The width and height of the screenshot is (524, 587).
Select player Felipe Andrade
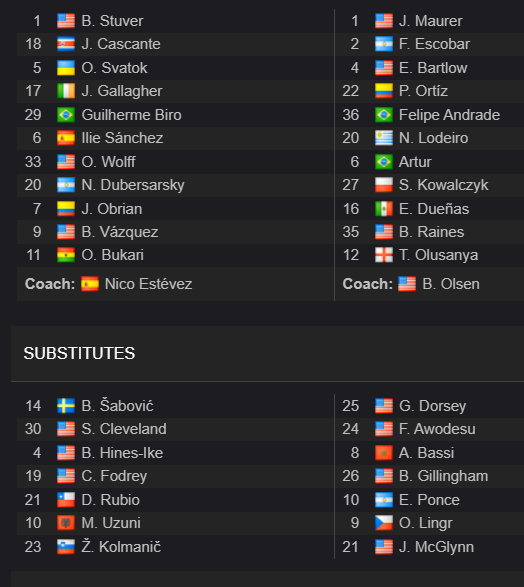point(449,115)
